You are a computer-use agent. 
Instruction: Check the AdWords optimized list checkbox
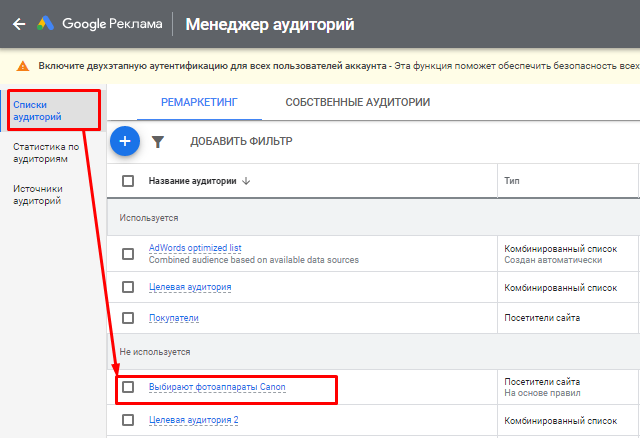128,254
